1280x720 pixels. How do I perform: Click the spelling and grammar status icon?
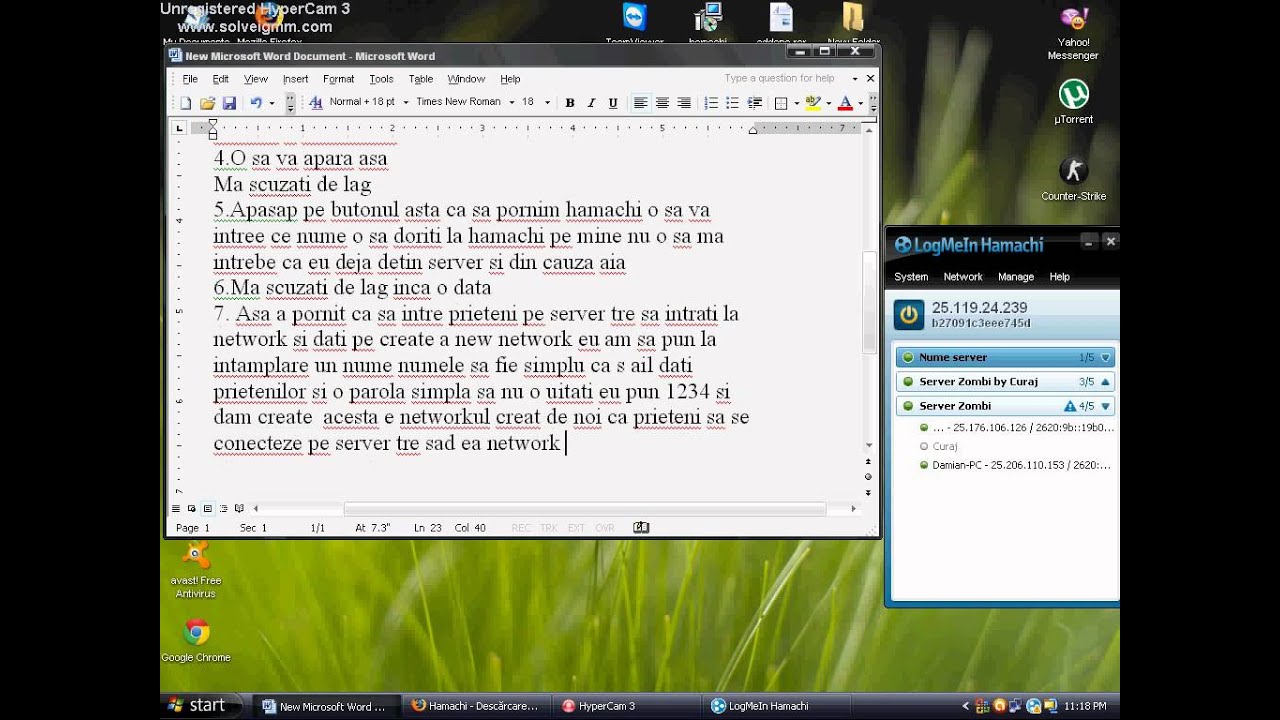[641, 527]
